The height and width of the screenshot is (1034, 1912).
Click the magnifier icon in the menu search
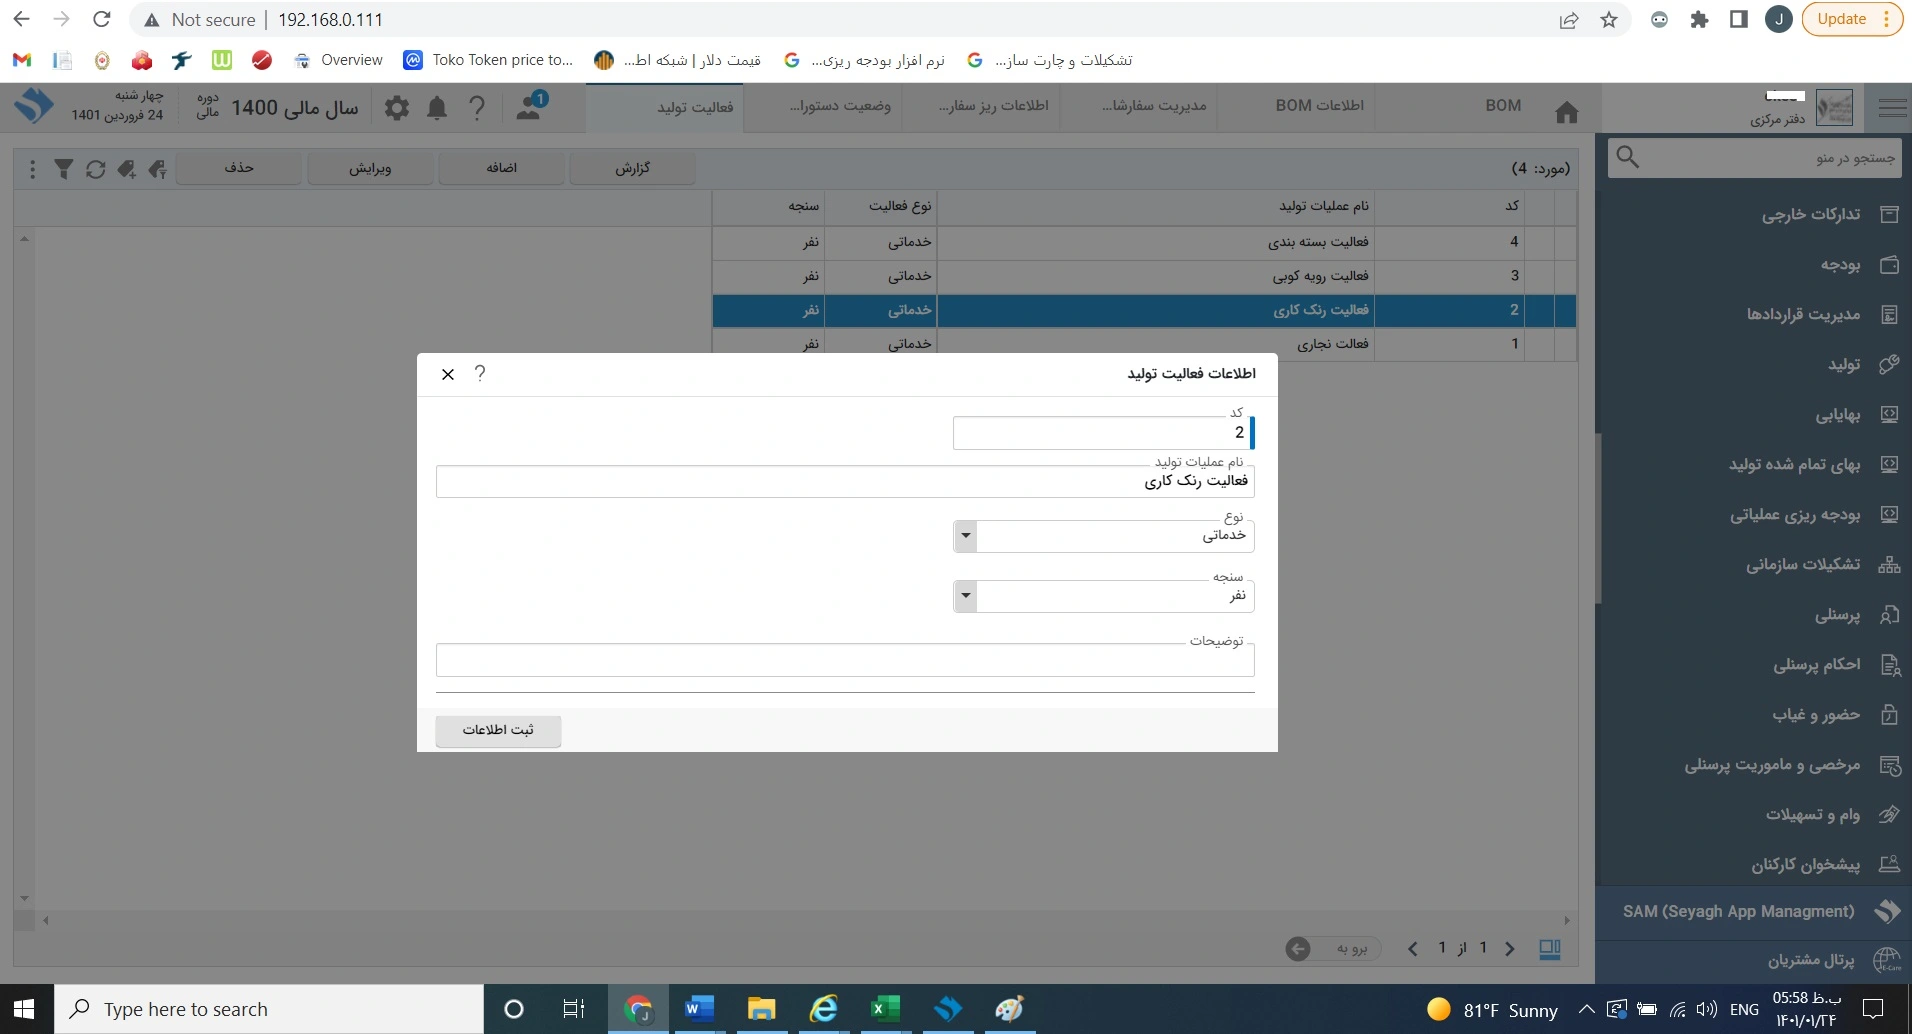click(x=1627, y=157)
